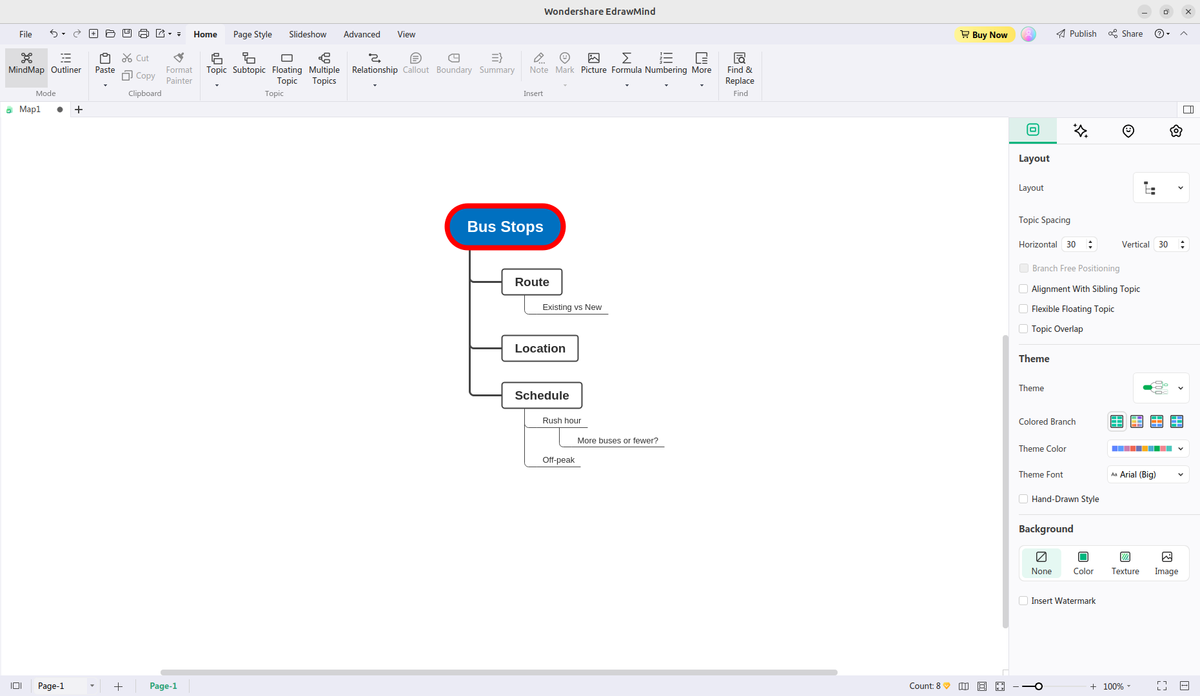Viewport: 1200px width, 696px height.
Task: Open the Formula insert tool
Action: (x=626, y=64)
